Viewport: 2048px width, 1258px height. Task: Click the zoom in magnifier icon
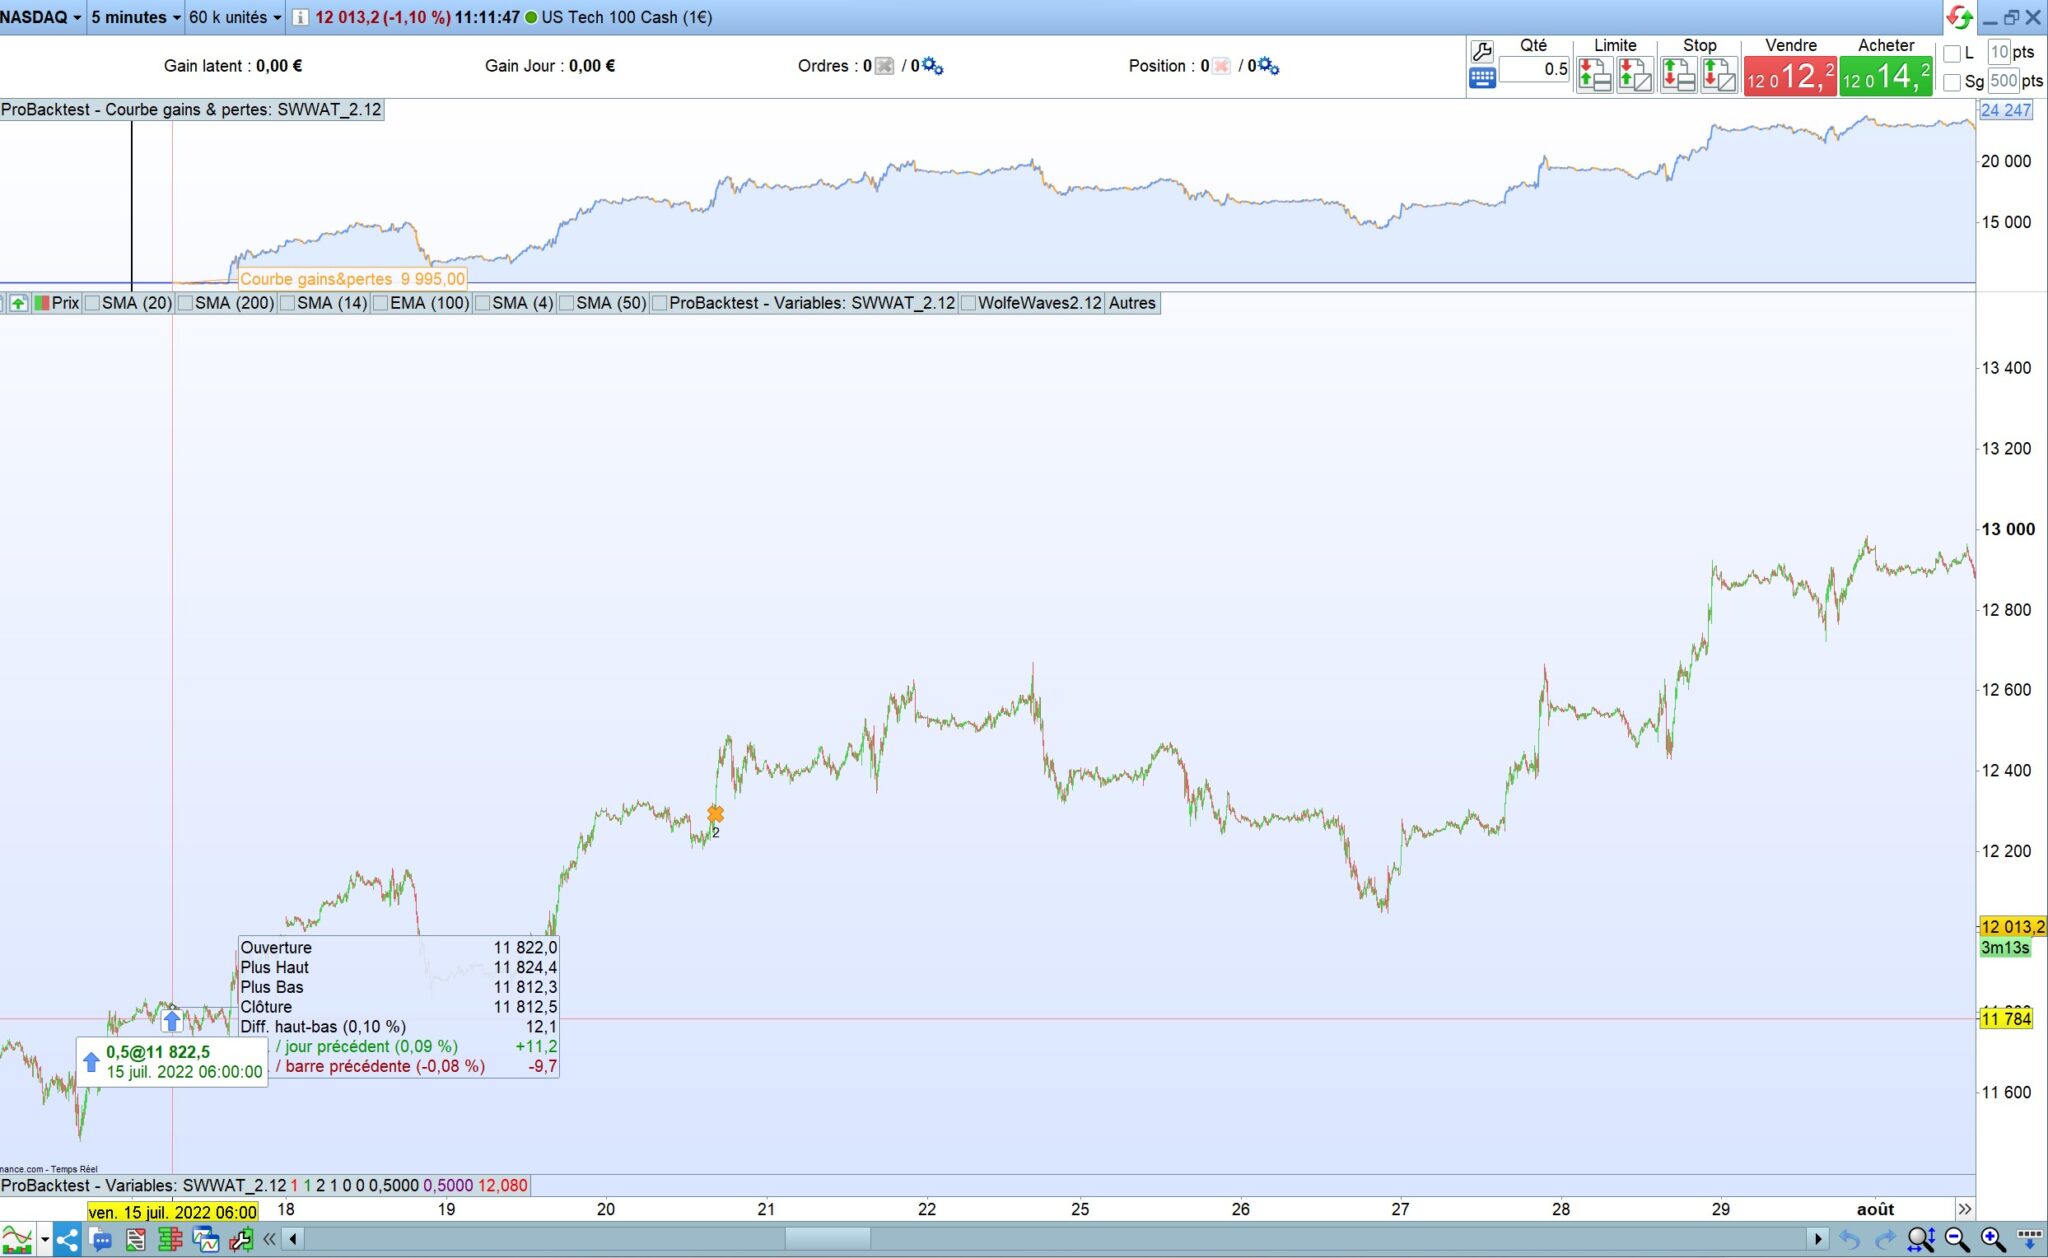pos(1993,1240)
